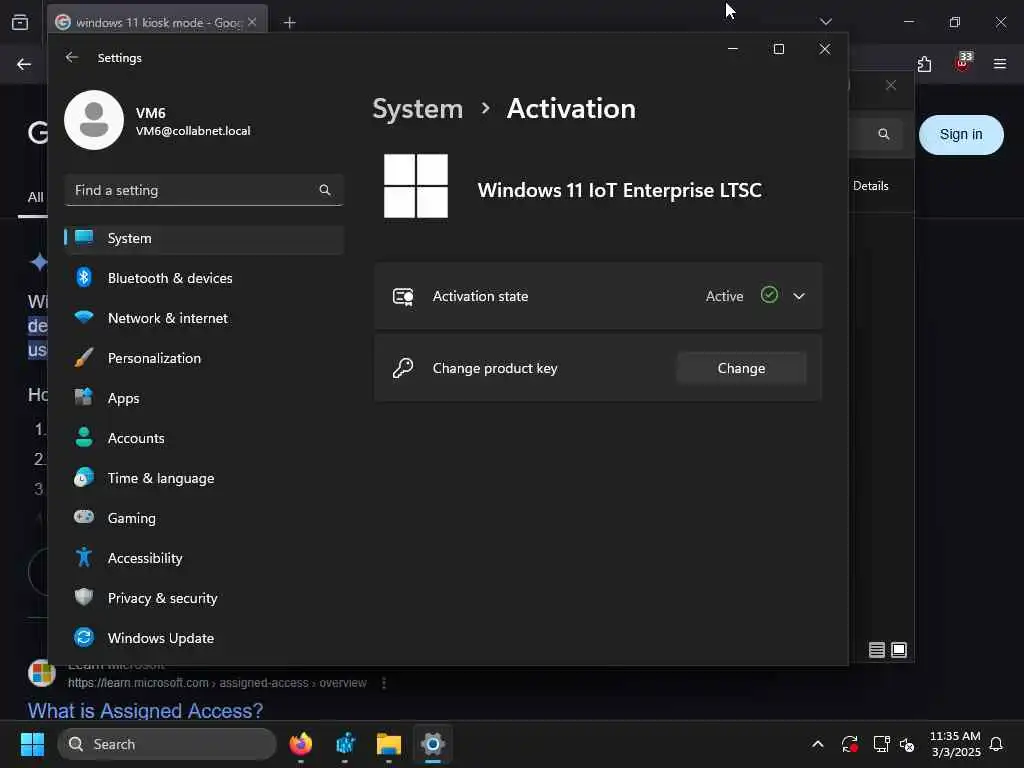Open the list all tabs dropdown
The height and width of the screenshot is (768, 1024).
tap(825, 22)
